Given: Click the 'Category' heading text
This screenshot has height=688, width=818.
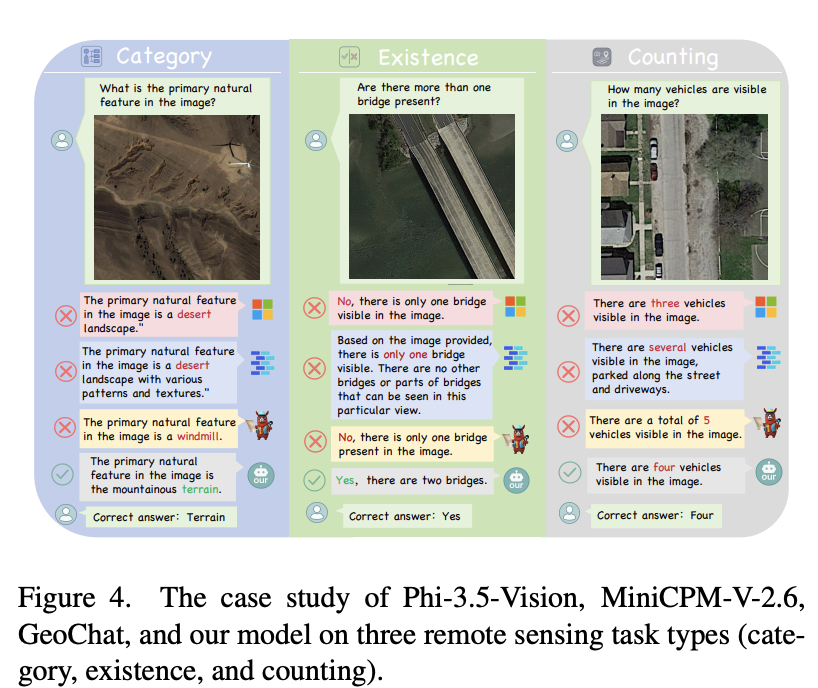Looking at the screenshot, I should 164,56.
